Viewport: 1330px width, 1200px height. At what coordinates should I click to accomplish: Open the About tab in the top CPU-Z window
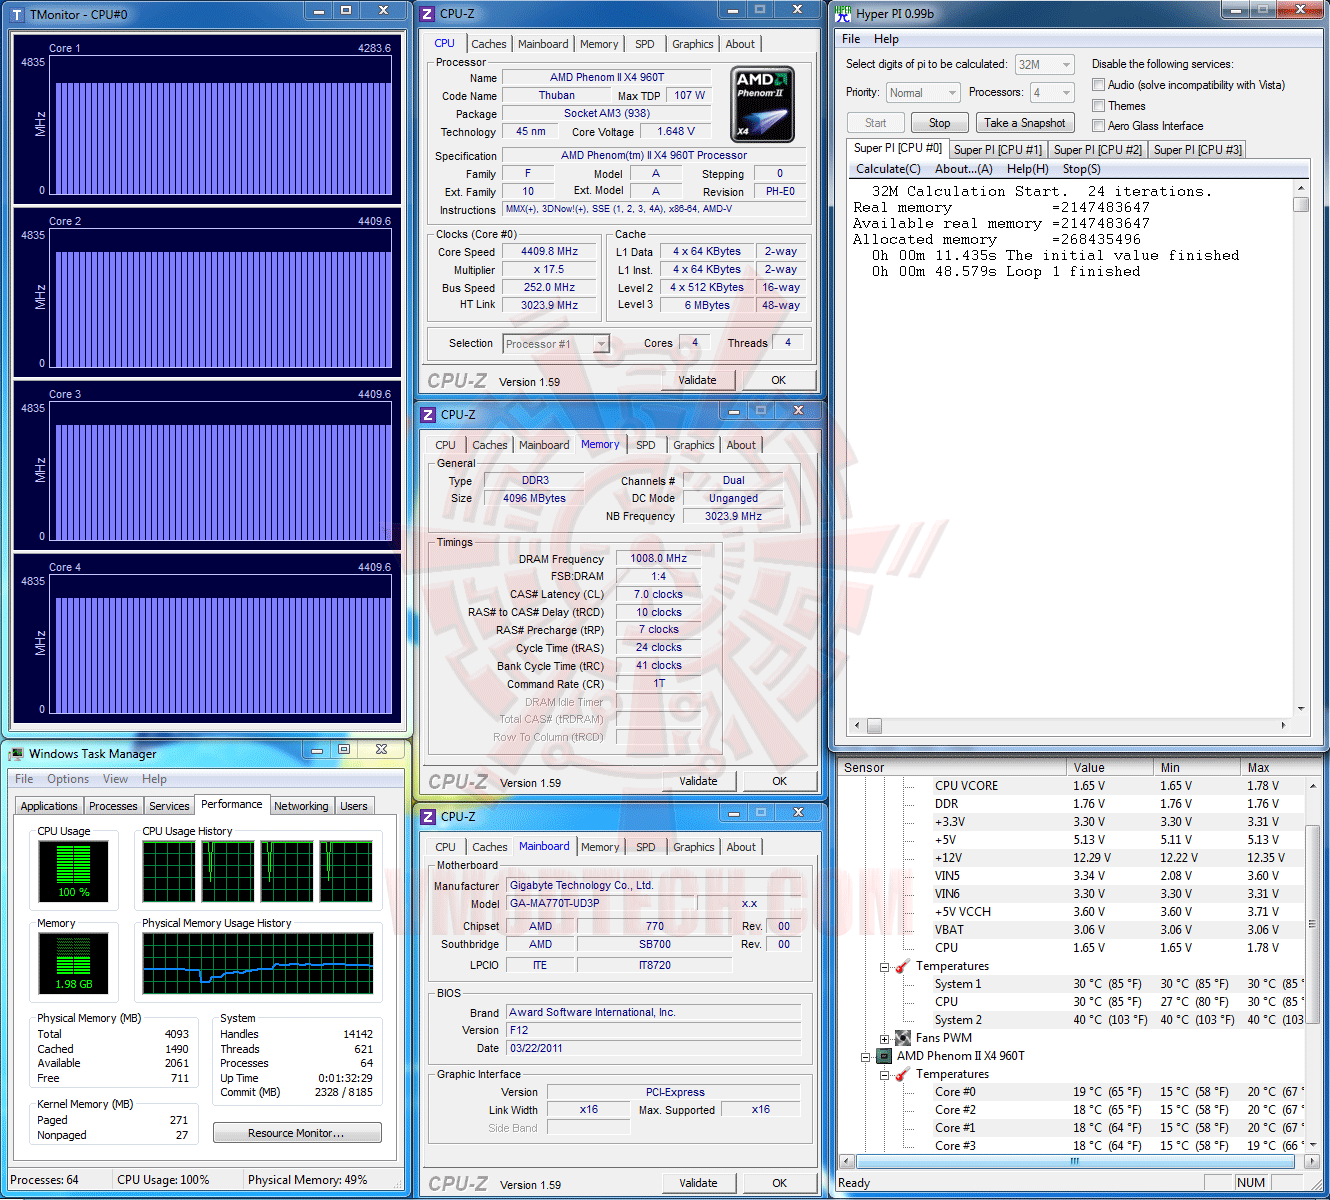[x=740, y=44]
